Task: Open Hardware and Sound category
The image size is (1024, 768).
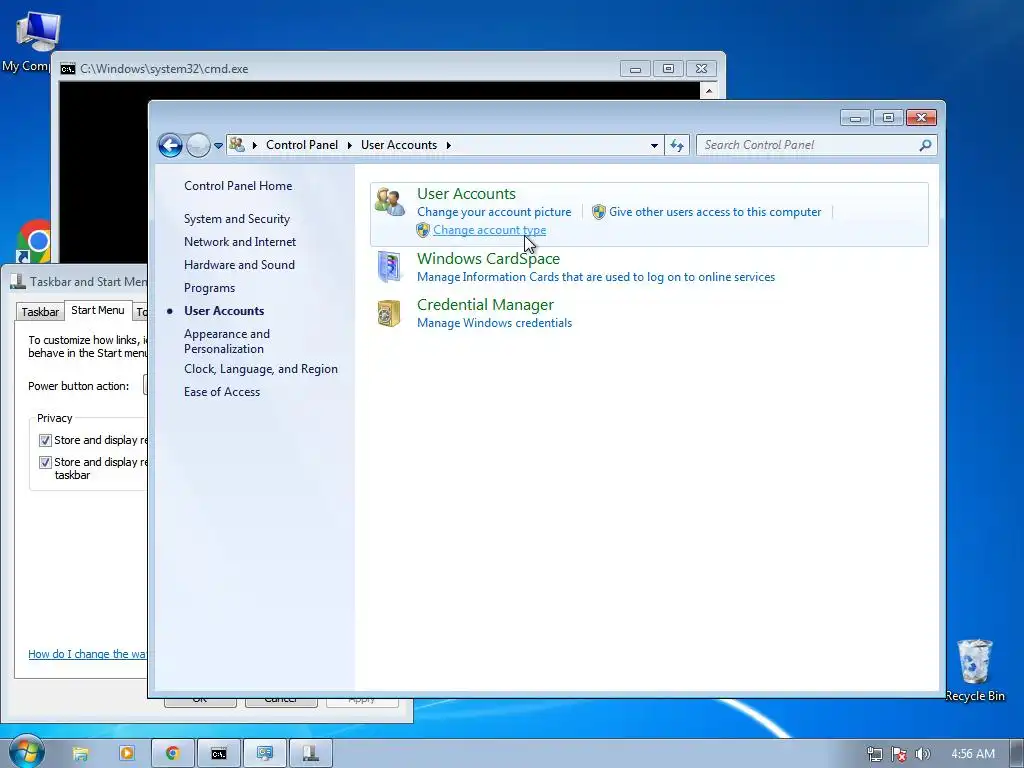Action: [239, 264]
